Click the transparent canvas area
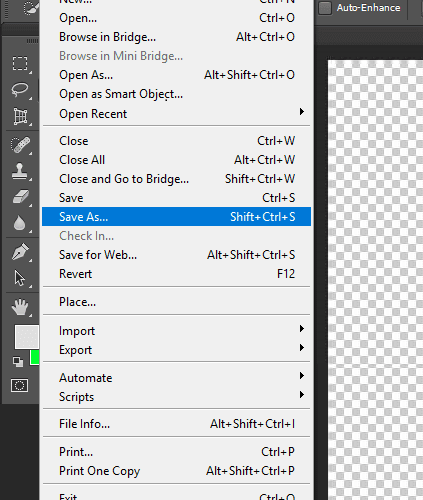The image size is (423, 500). [375, 280]
